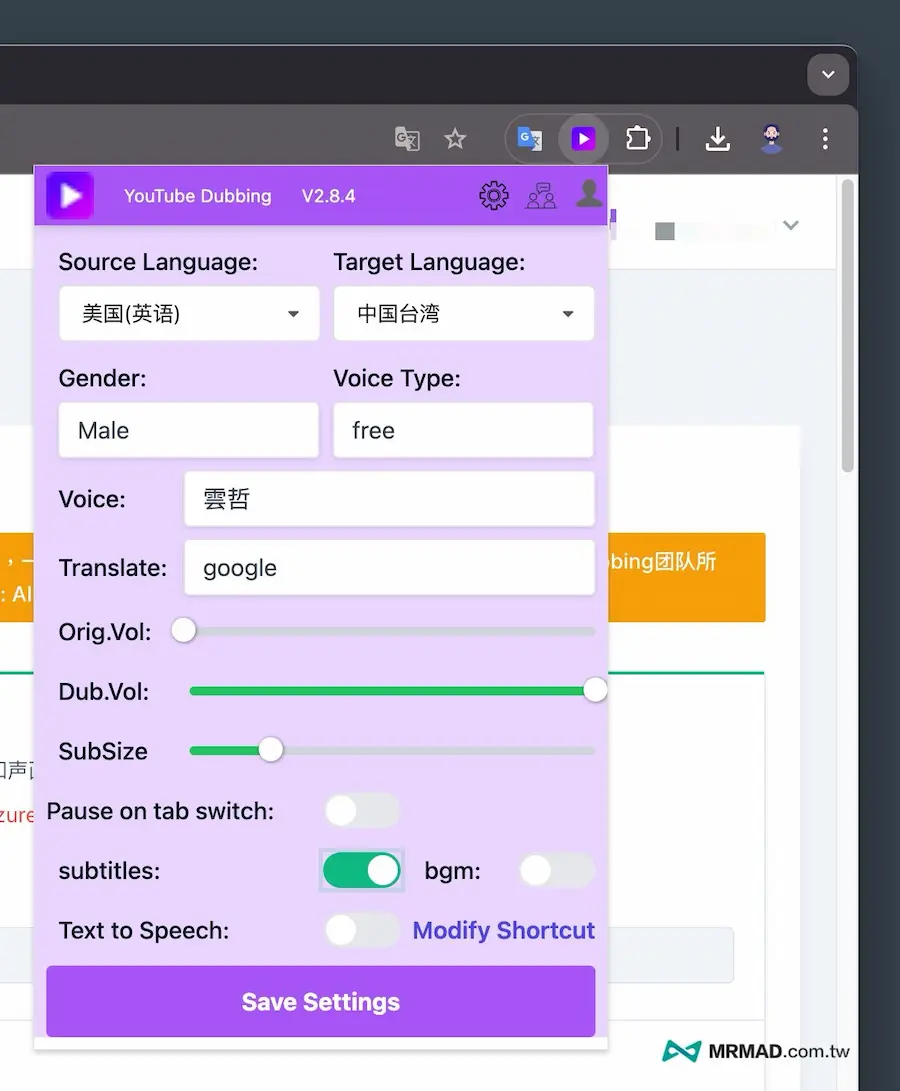Open the Extensions puzzle piece menu

637,139
